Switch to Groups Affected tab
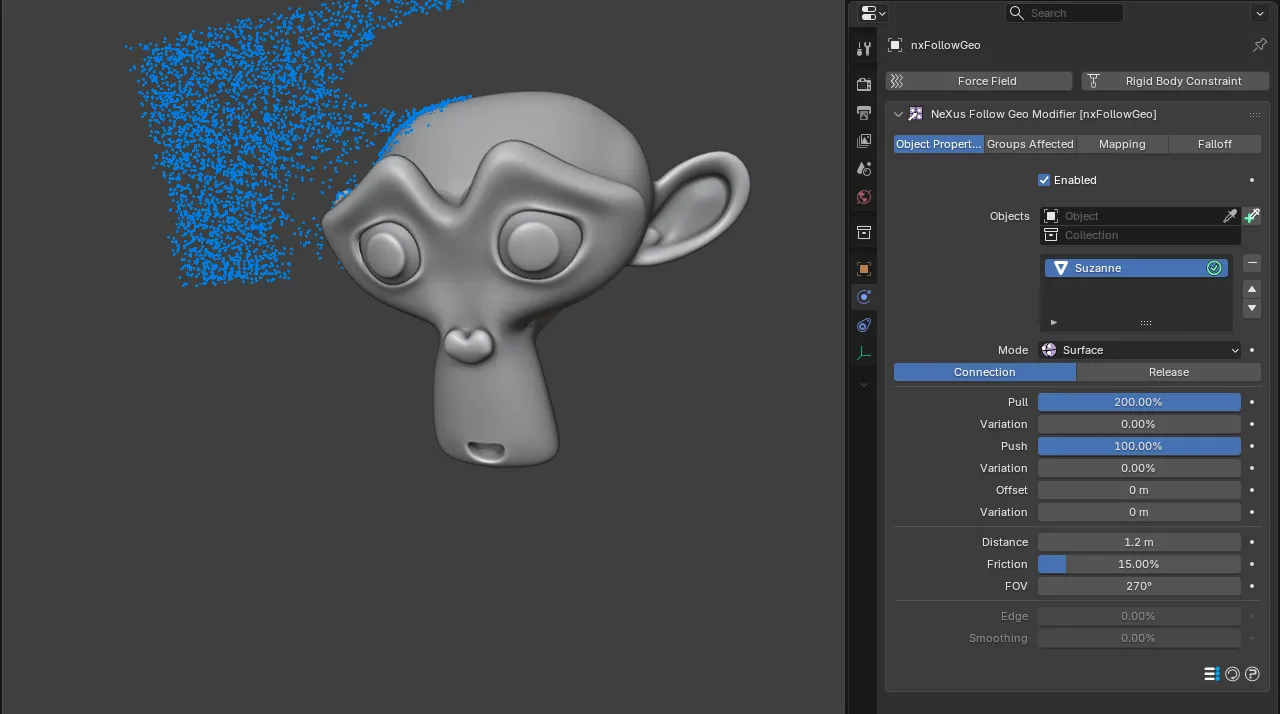This screenshot has height=714, width=1280. pos(1030,144)
